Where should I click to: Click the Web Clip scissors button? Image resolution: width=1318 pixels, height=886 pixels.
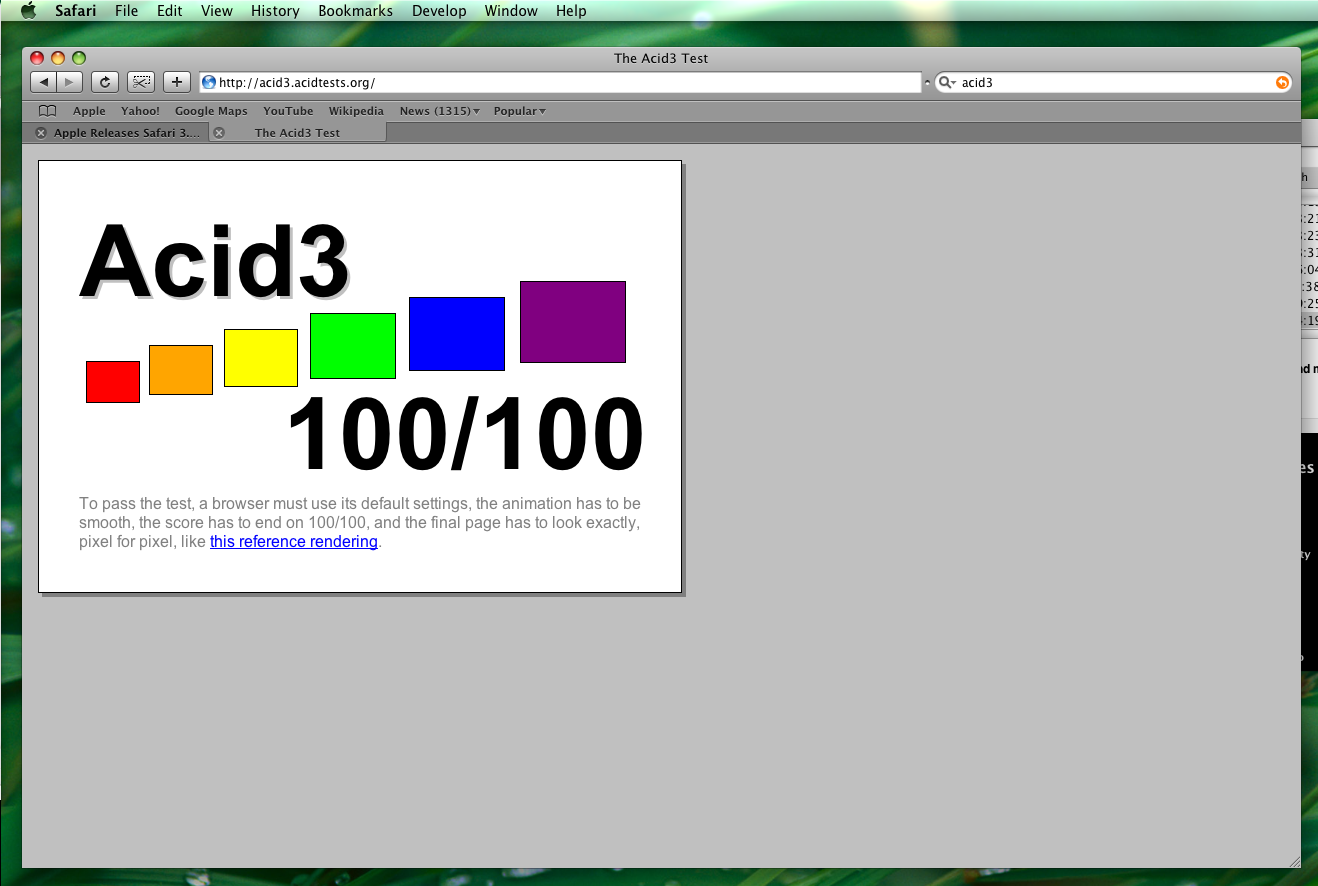pyautogui.click(x=141, y=82)
